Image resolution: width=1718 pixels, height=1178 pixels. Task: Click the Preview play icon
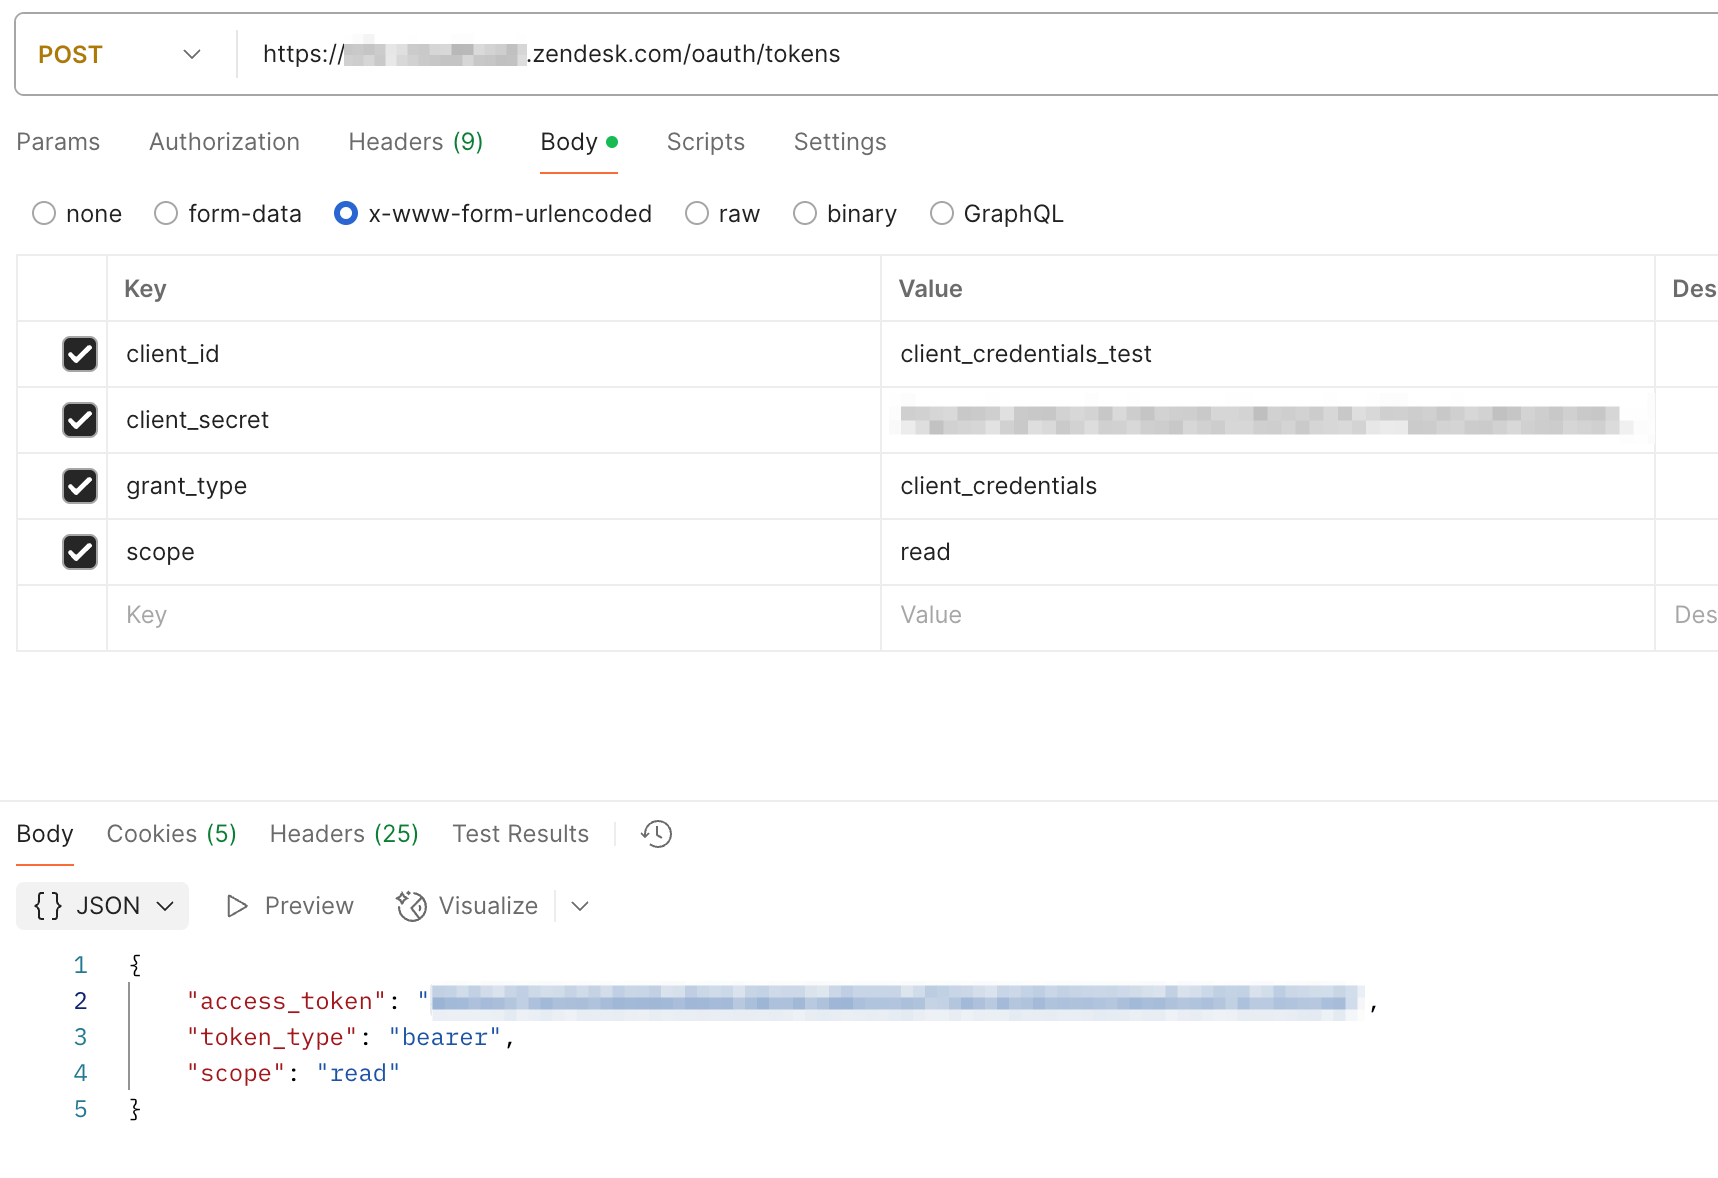[x=237, y=906]
